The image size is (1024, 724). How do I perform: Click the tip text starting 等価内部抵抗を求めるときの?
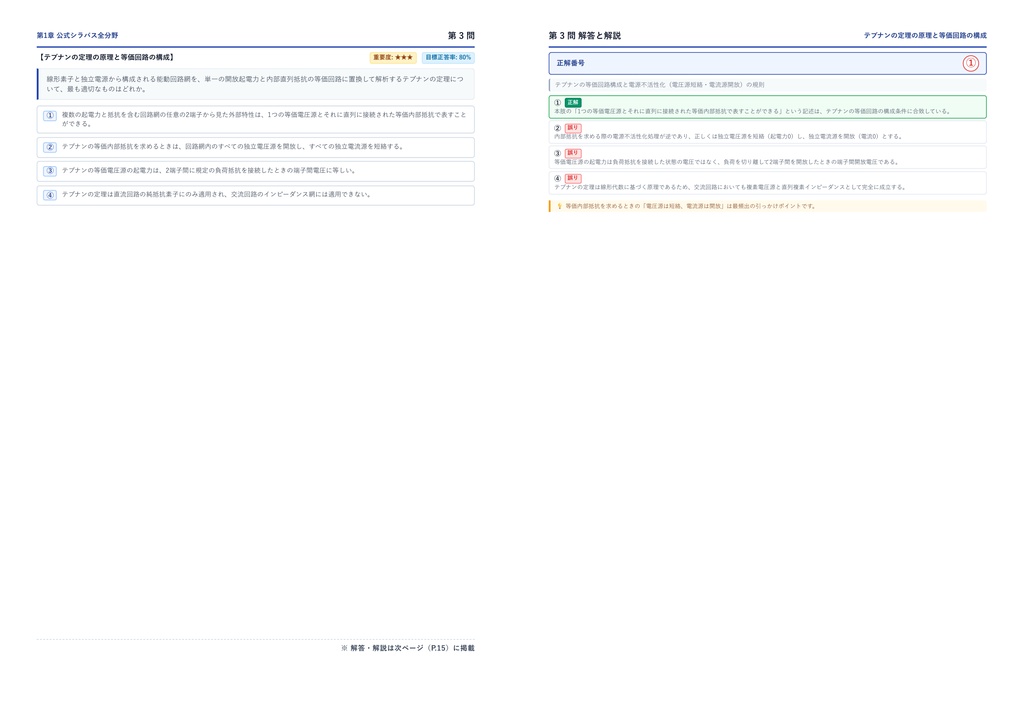[690, 206]
